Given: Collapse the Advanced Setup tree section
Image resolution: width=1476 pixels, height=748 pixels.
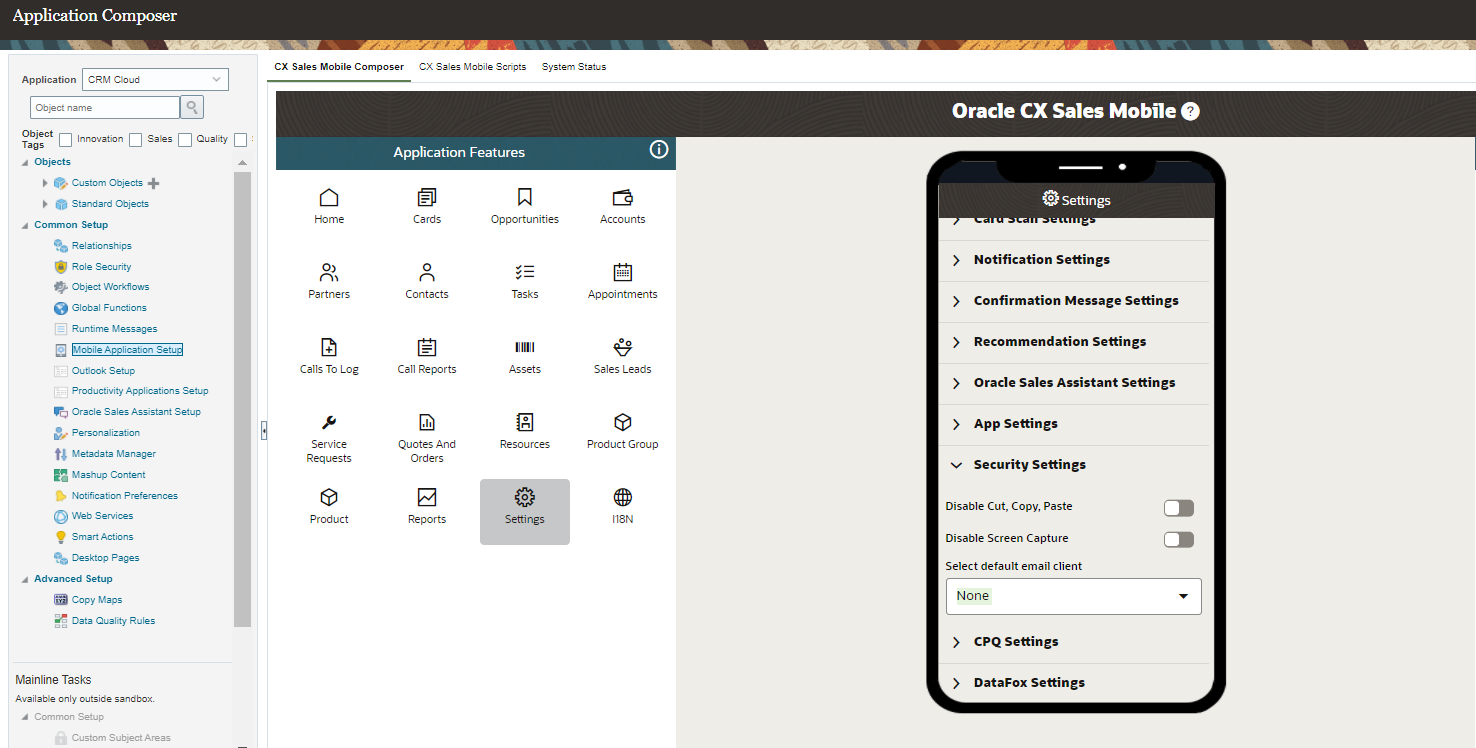Looking at the screenshot, I should (25, 579).
